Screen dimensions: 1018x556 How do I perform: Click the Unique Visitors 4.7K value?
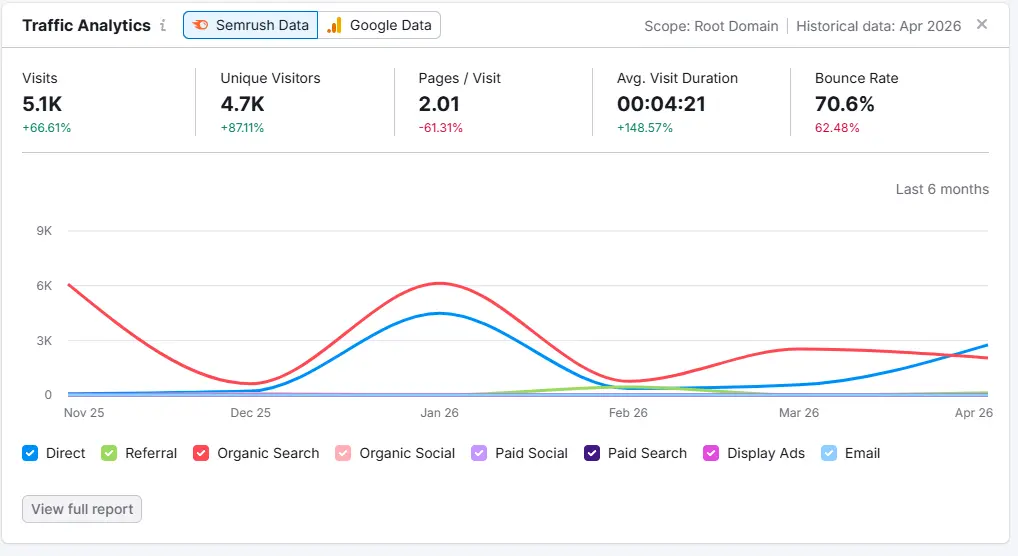point(242,104)
